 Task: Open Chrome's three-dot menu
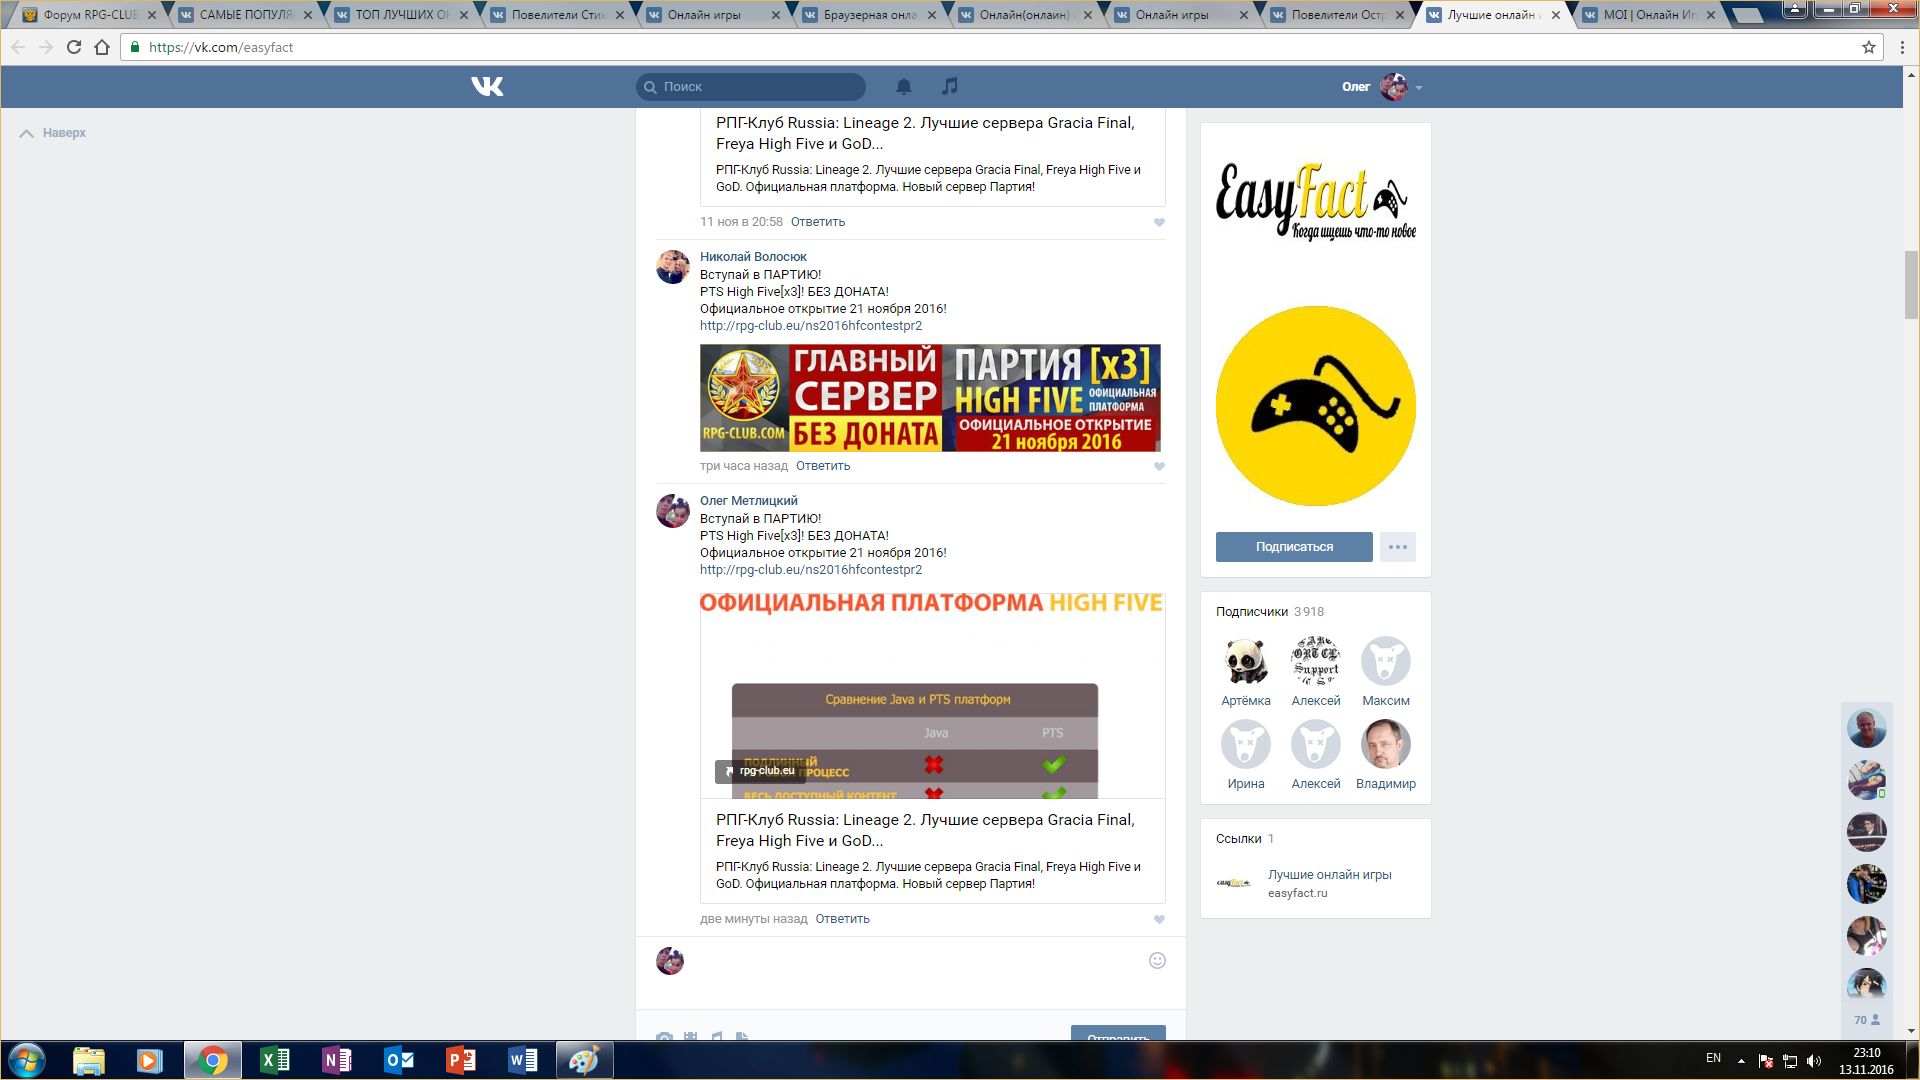tap(1902, 47)
